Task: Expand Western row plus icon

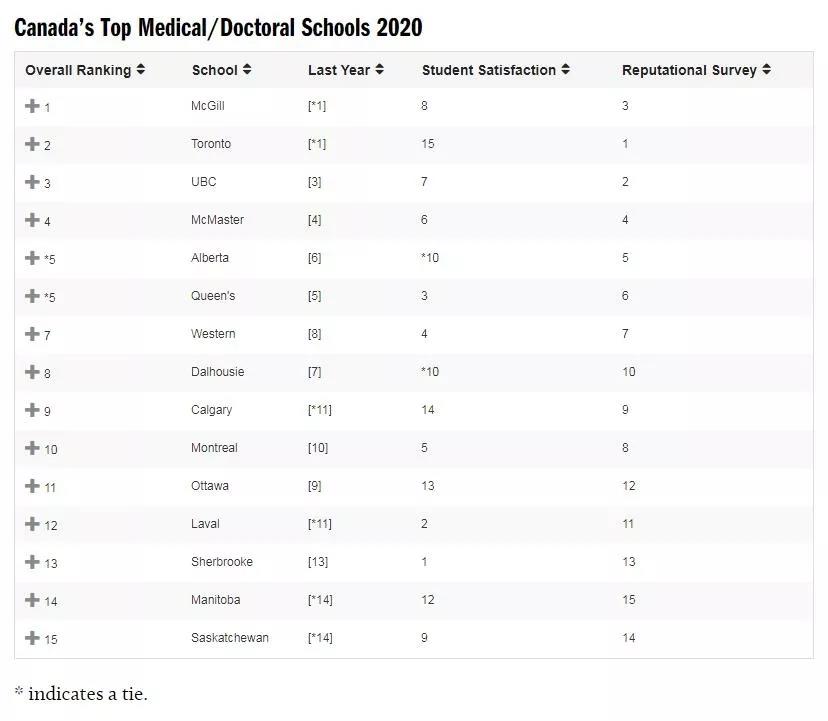Action: click(x=32, y=334)
